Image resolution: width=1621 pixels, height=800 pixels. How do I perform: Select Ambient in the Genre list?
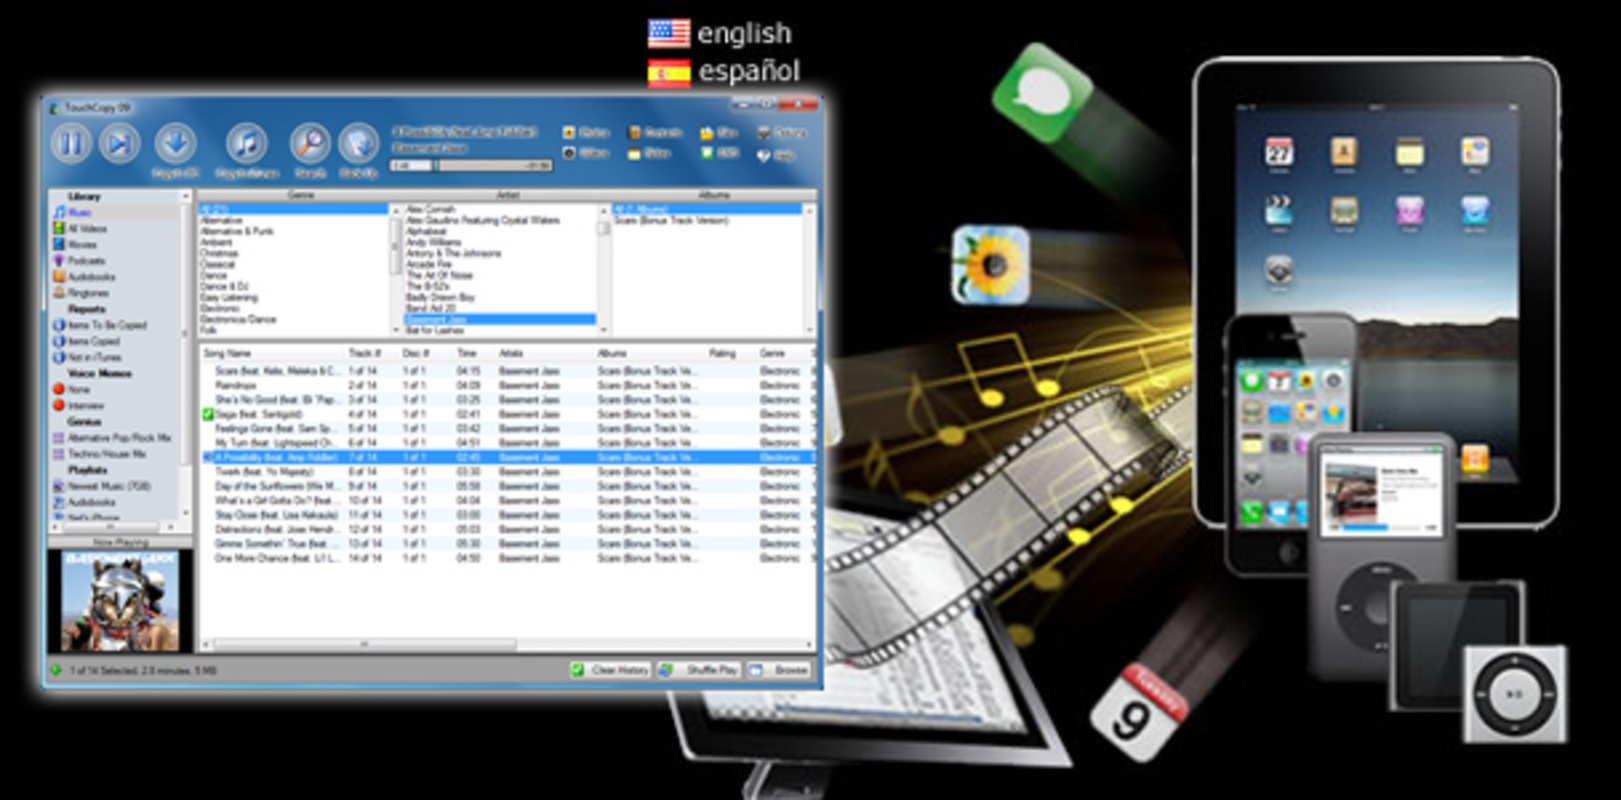coord(216,242)
